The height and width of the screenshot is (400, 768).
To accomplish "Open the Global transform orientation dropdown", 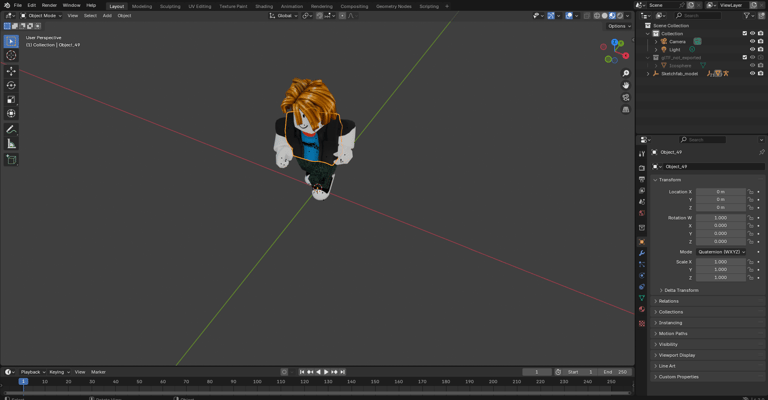I will [x=284, y=16].
